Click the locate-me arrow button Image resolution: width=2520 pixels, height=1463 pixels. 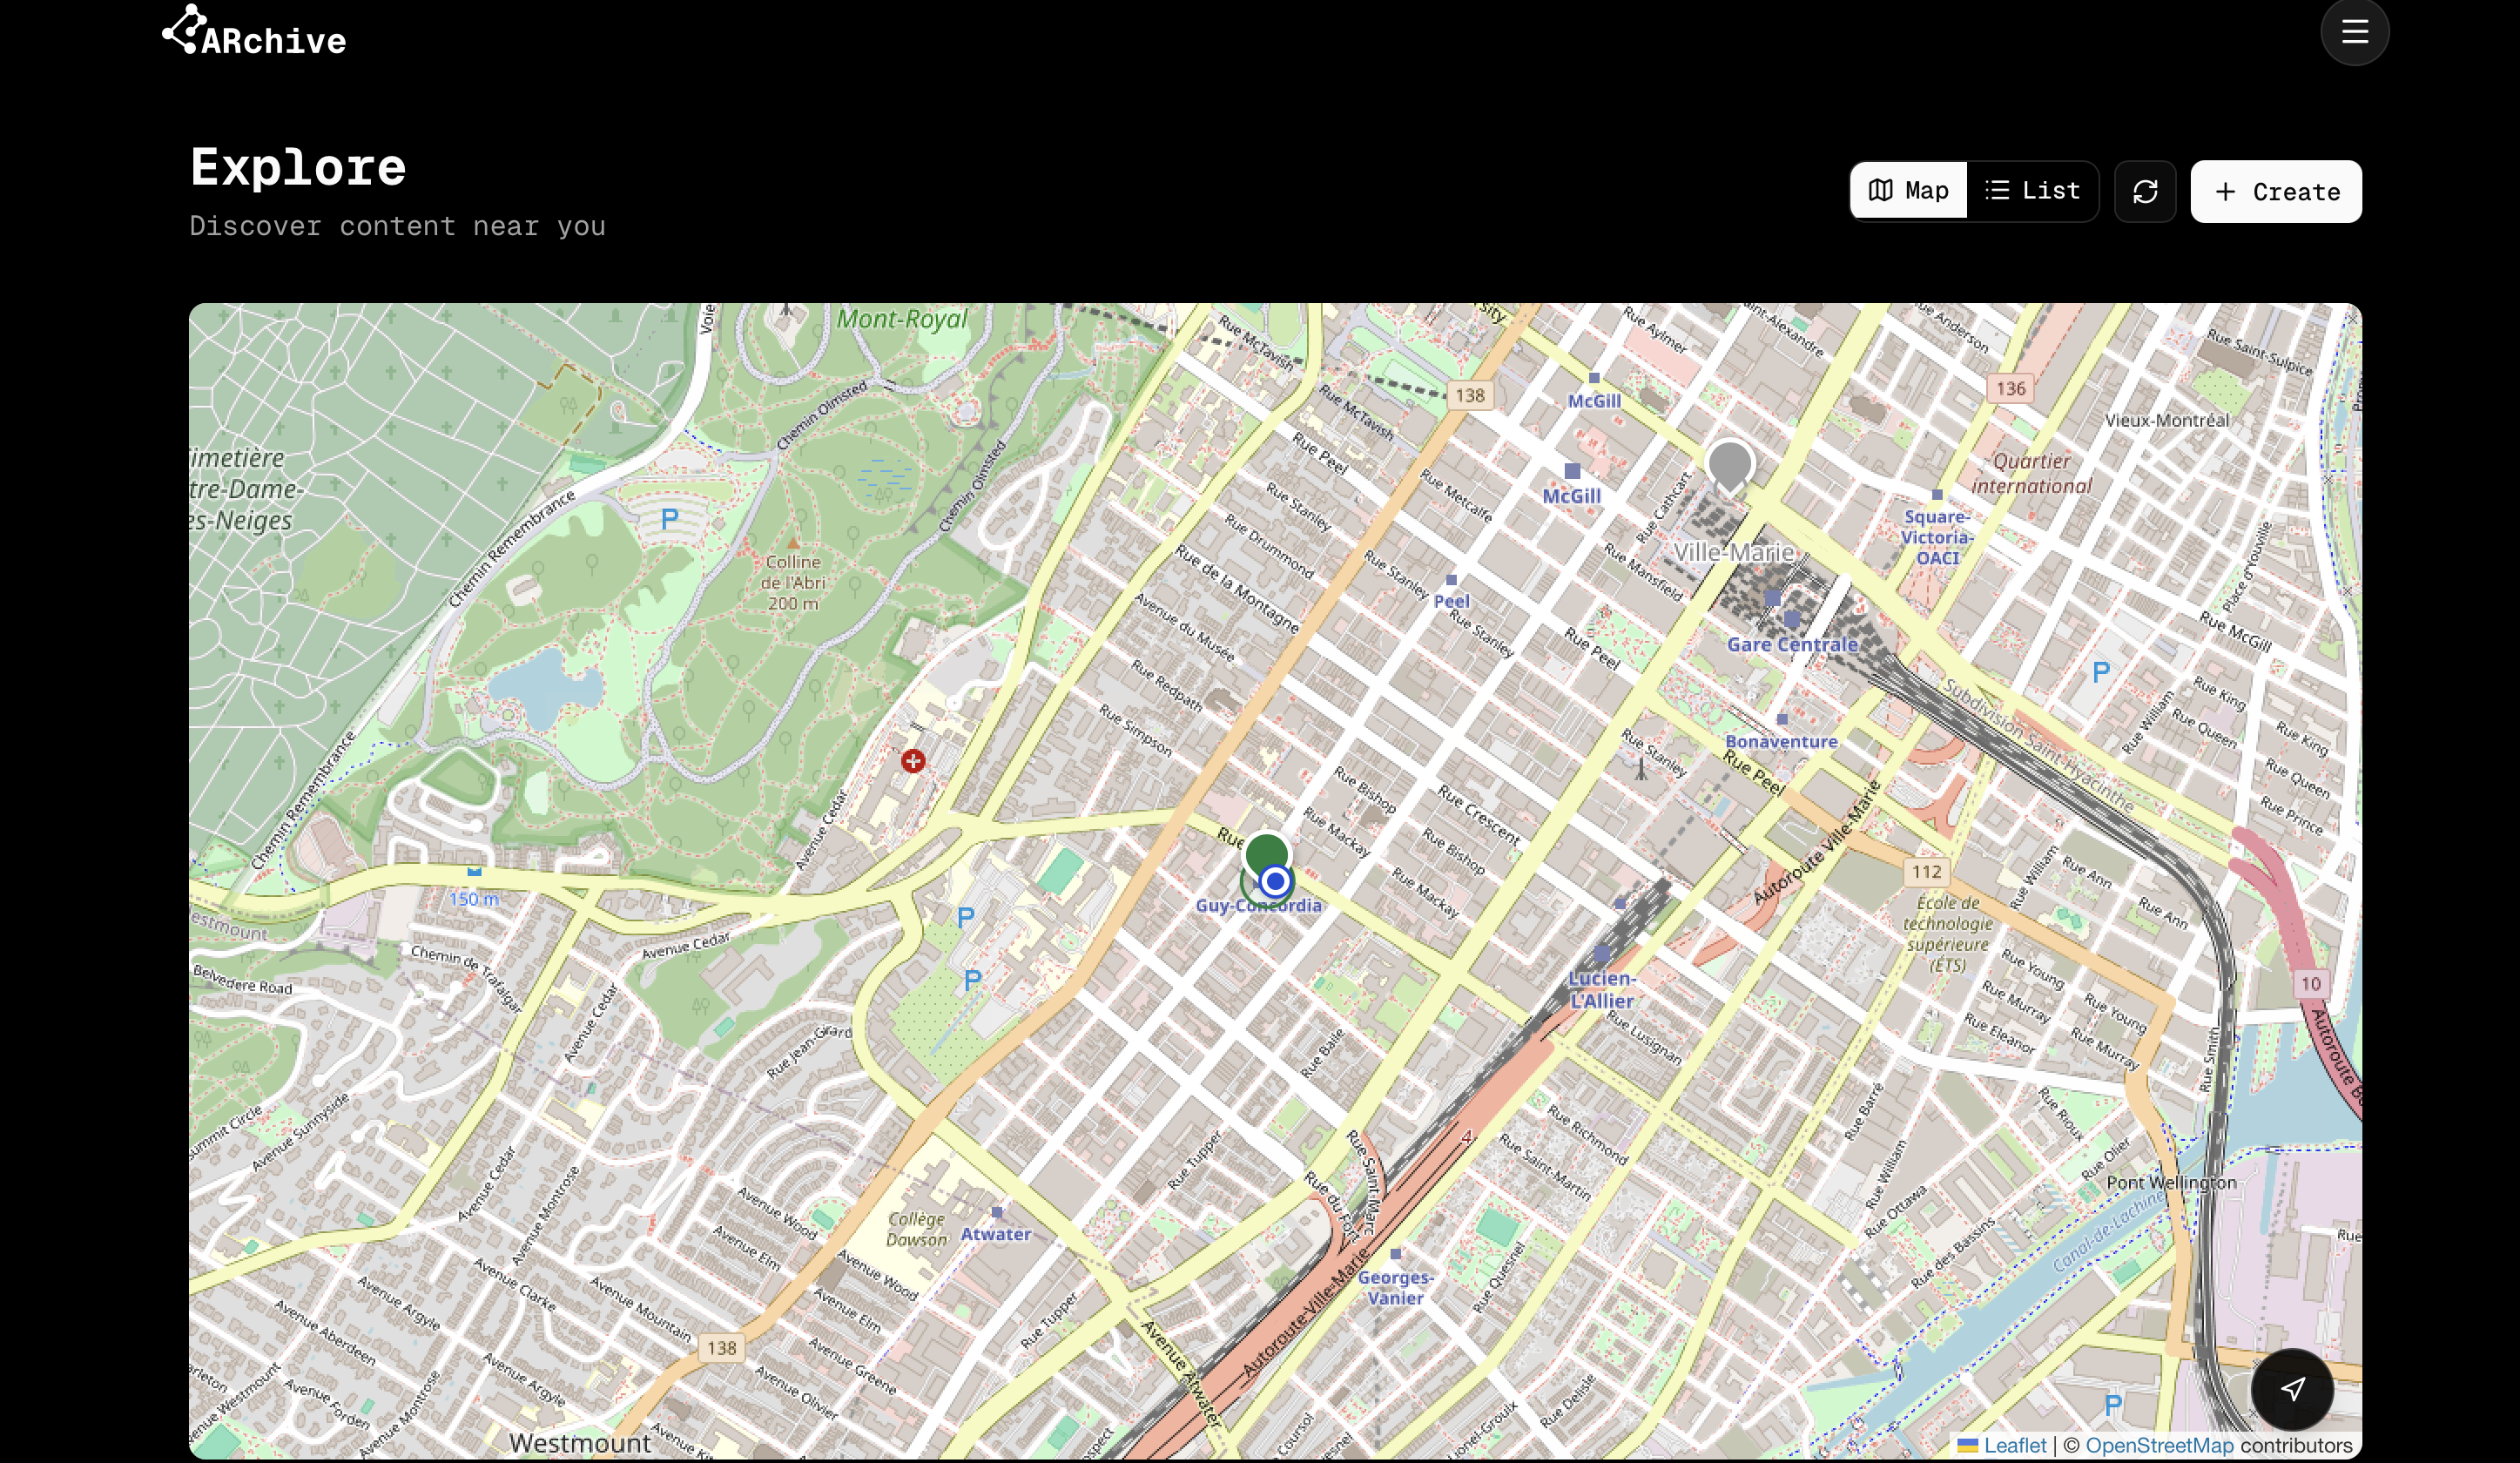coord(2292,1388)
